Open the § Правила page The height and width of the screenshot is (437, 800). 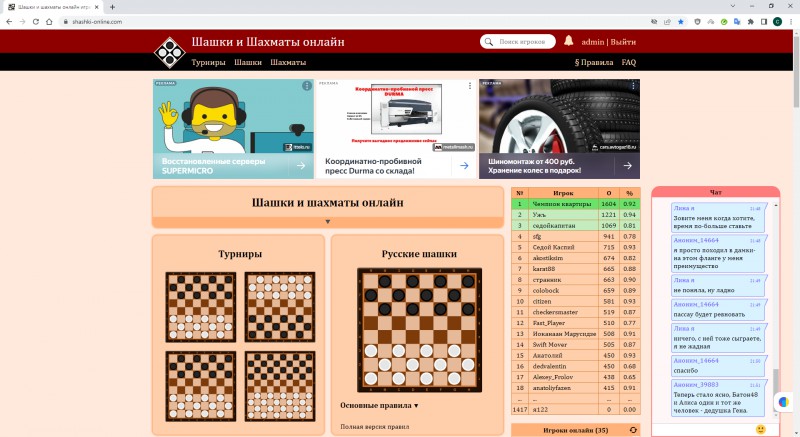point(594,62)
